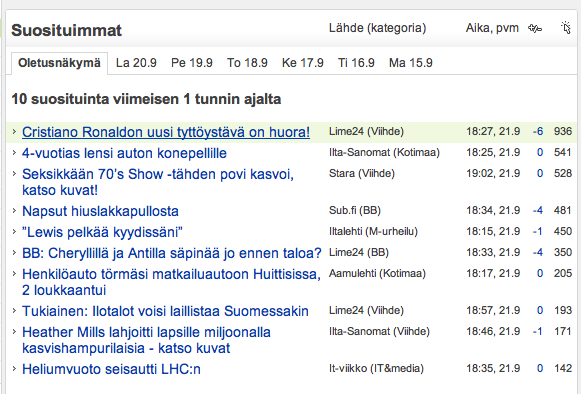Click the Lähde (kategoria) column header
Image resolution: width=581 pixels, height=394 pixels.
(x=377, y=28)
